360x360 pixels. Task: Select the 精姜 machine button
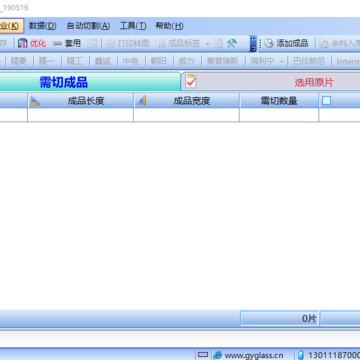pyautogui.click(x=18, y=61)
